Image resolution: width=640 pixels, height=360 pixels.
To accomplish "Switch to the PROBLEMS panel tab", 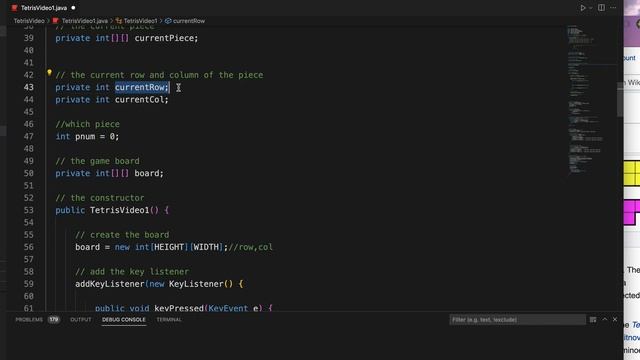I will 29,320.
